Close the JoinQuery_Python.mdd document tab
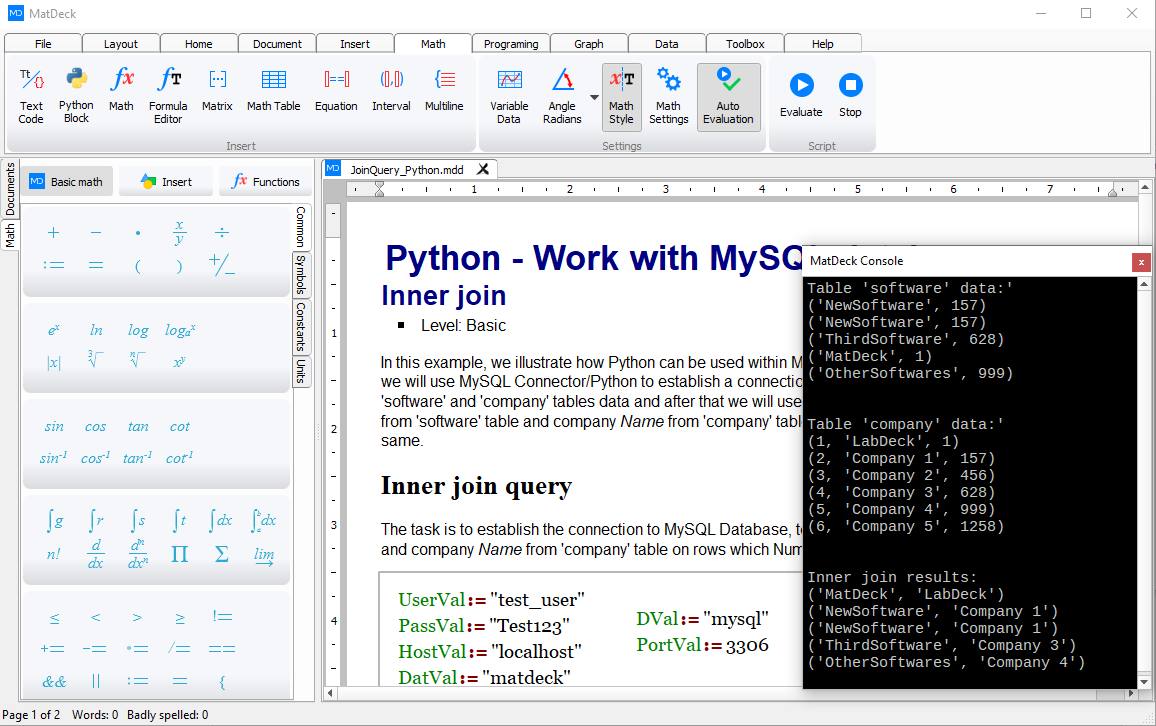 coord(483,170)
